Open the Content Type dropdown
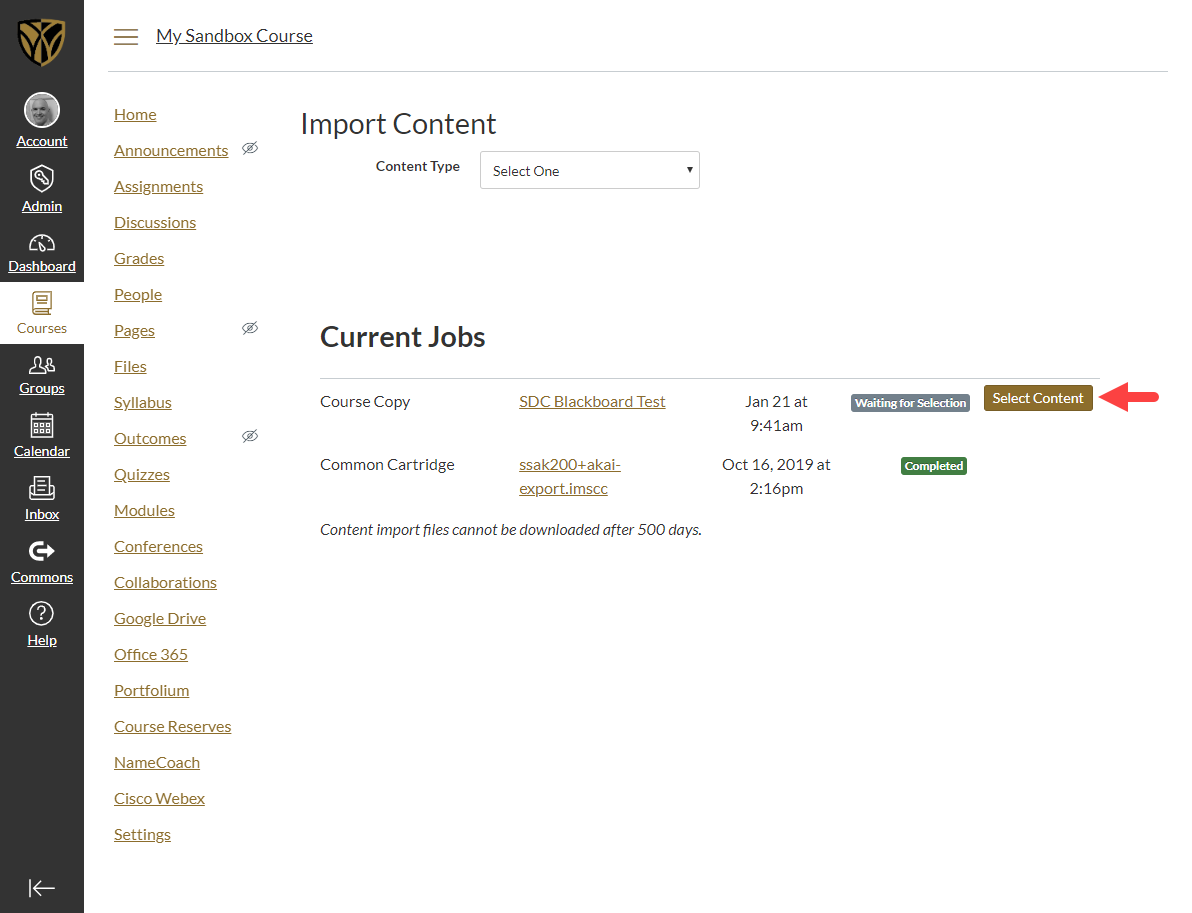This screenshot has width=1192, height=913. [589, 170]
